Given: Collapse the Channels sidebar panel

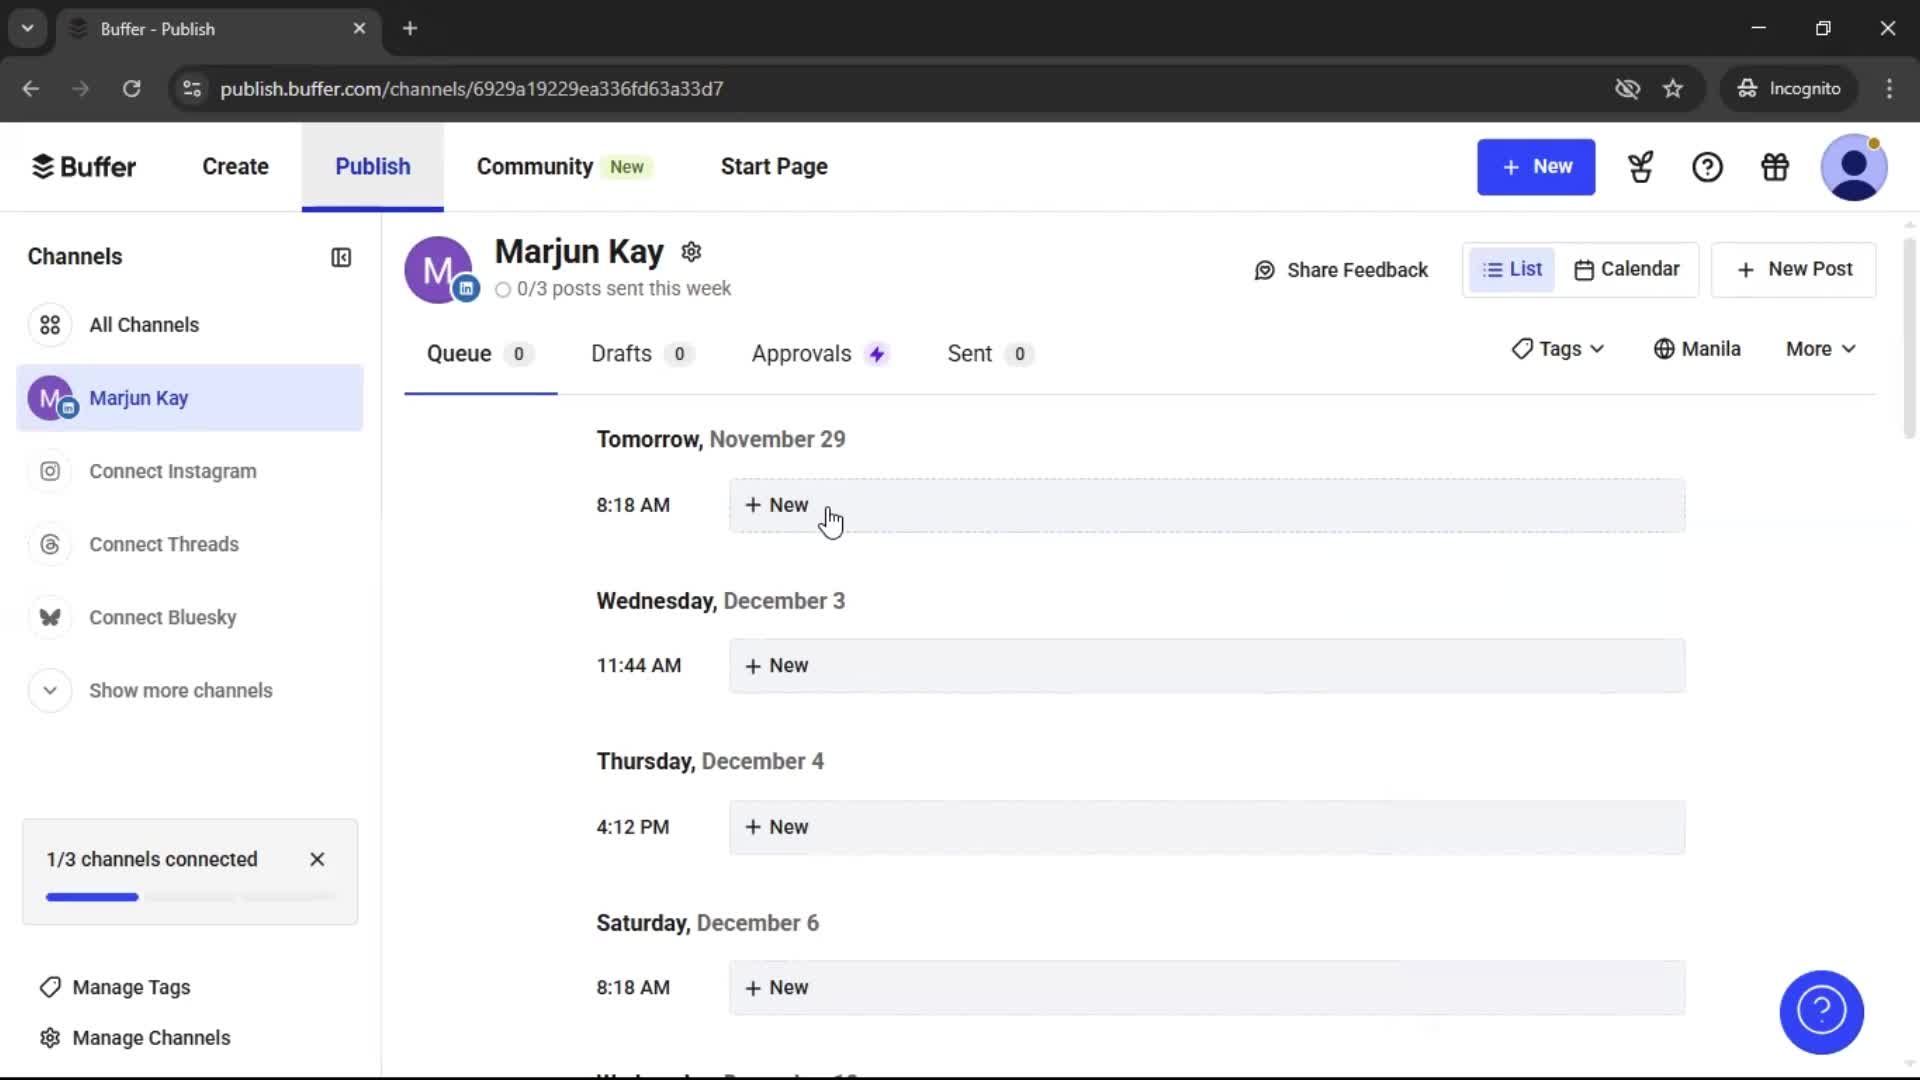Looking at the screenshot, I should point(340,257).
